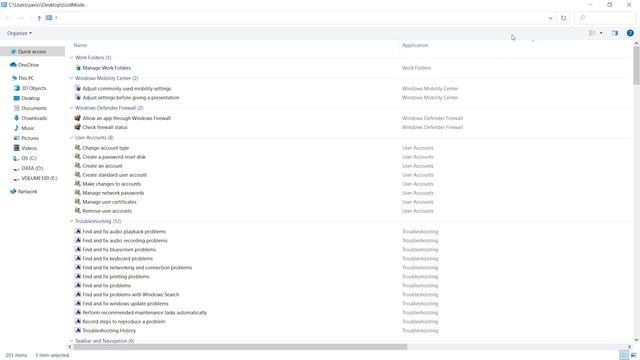This screenshot has width=640, height=360.
Task: Click the Downloads arrow icon in sidebar
Action: tap(16, 118)
